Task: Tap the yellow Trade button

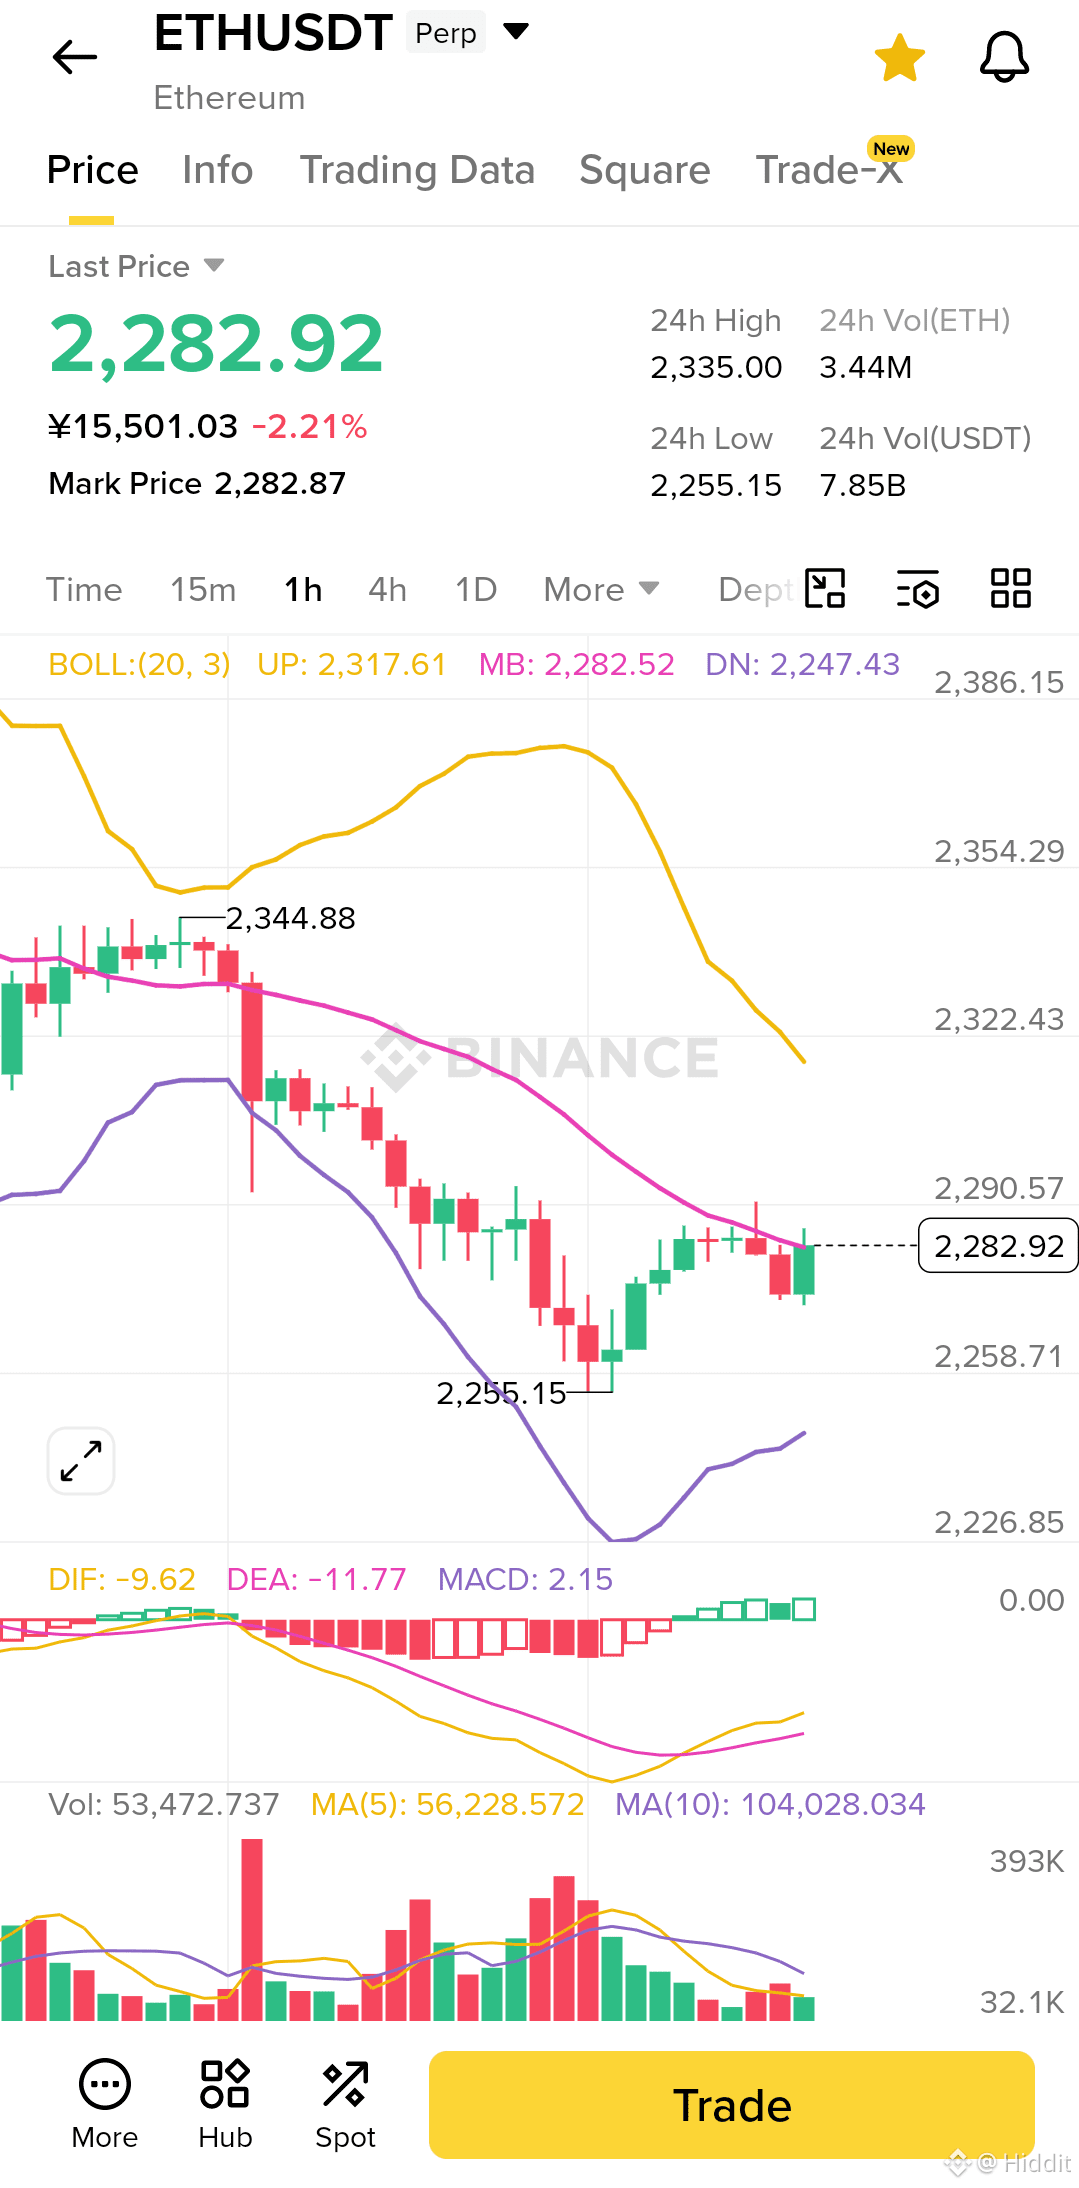Action: point(732,2105)
